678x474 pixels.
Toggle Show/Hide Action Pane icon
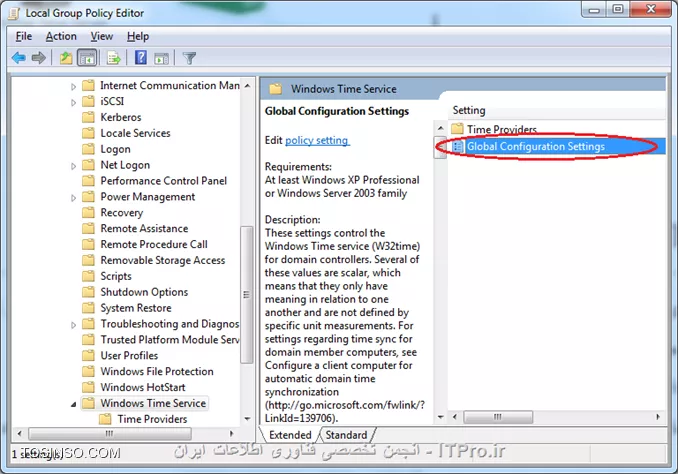point(161,58)
